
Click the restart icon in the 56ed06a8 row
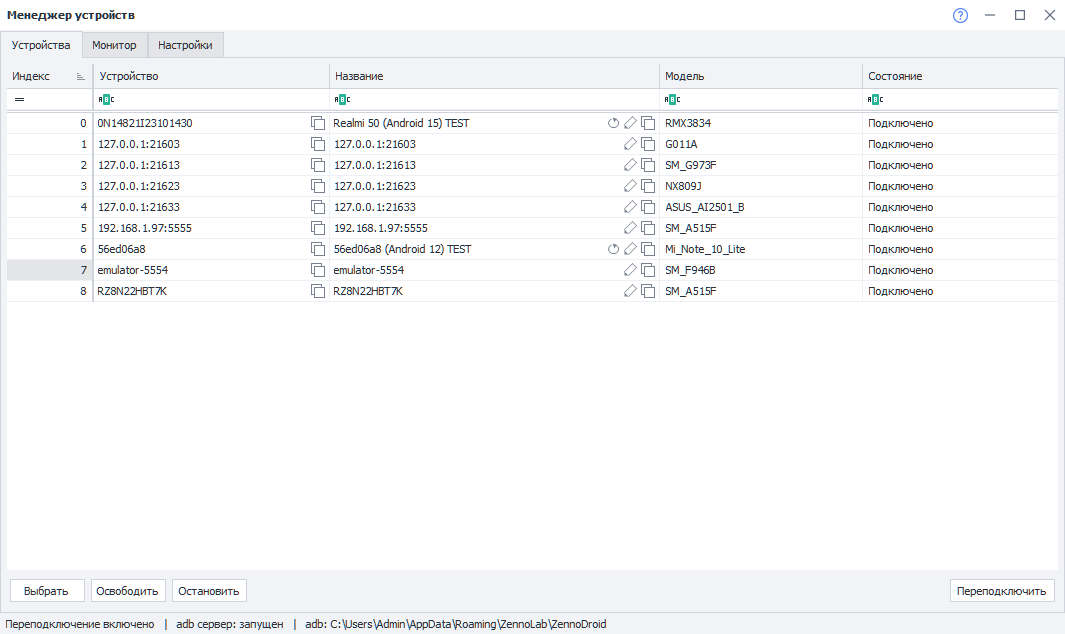coord(613,249)
